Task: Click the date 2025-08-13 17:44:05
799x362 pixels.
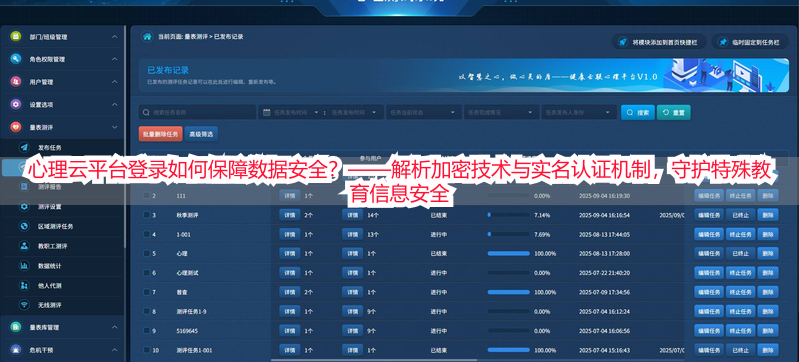Action: [604, 235]
